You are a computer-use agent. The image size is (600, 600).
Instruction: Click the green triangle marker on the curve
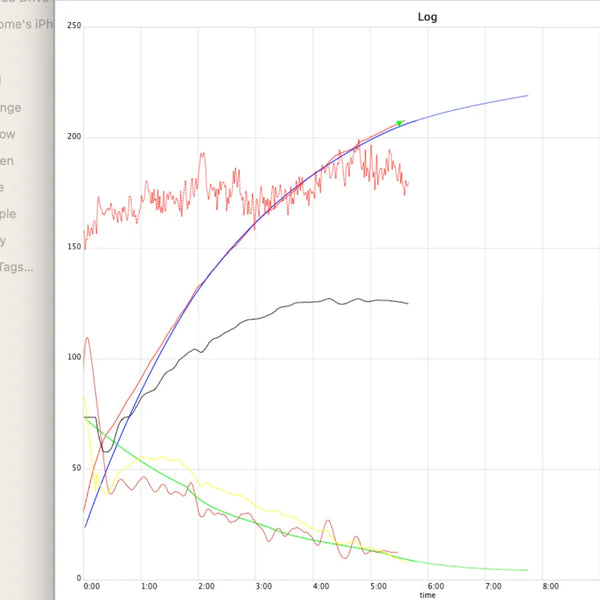click(x=400, y=124)
